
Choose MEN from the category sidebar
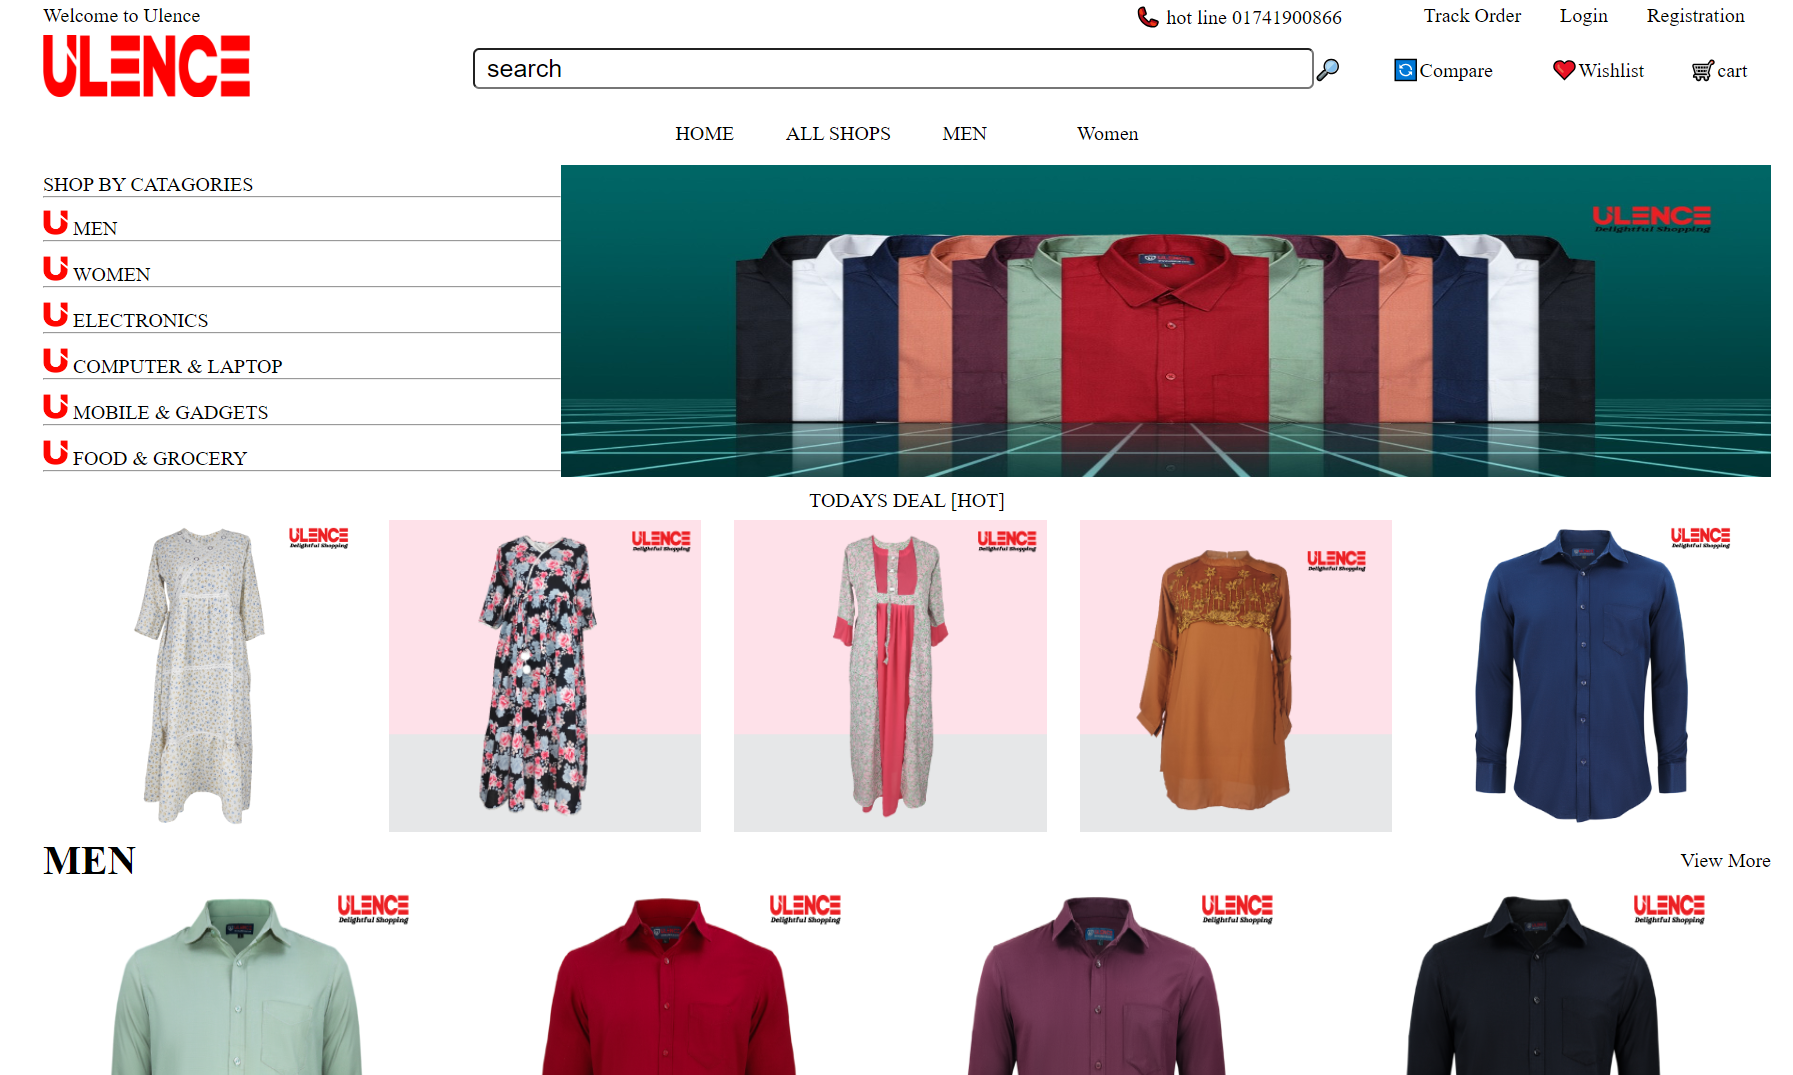pos(95,229)
